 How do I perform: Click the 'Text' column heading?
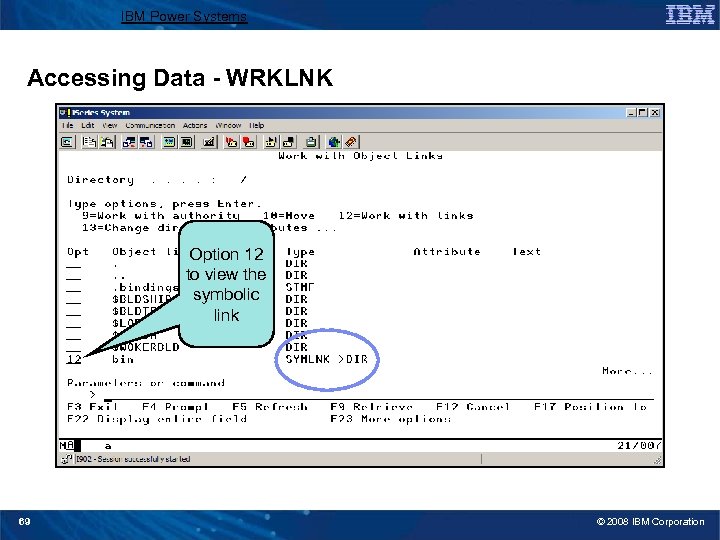(526, 252)
